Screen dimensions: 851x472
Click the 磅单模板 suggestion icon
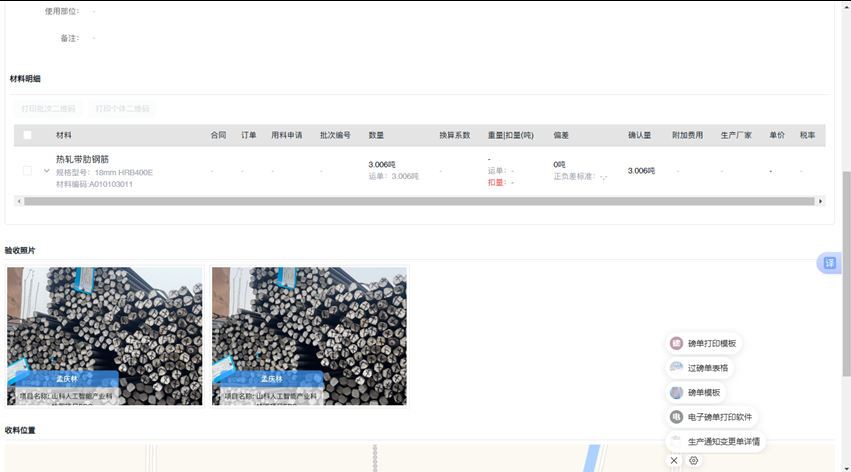click(x=677, y=392)
